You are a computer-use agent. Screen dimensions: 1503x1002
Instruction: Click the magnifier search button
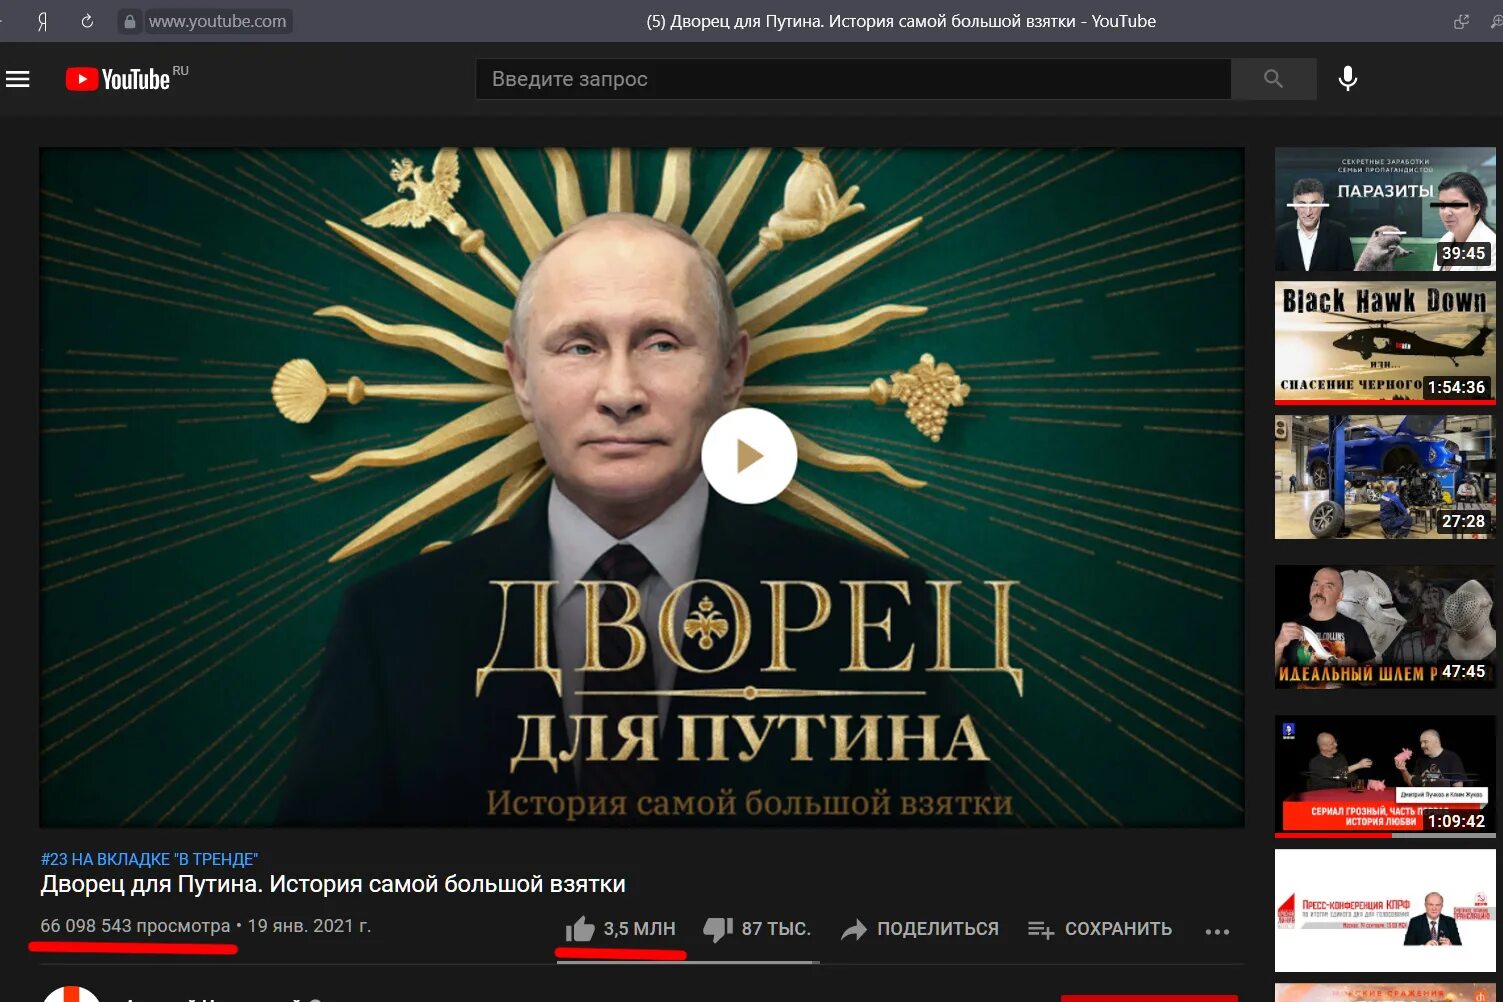(x=1273, y=79)
